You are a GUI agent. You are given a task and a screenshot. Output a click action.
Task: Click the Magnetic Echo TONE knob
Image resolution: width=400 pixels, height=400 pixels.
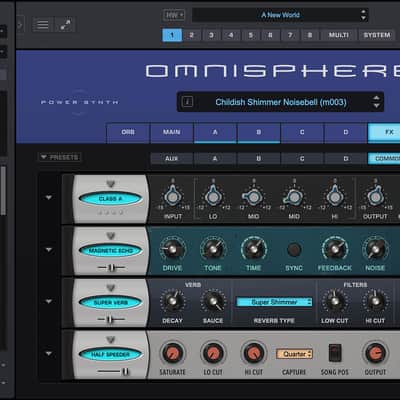coord(213,249)
